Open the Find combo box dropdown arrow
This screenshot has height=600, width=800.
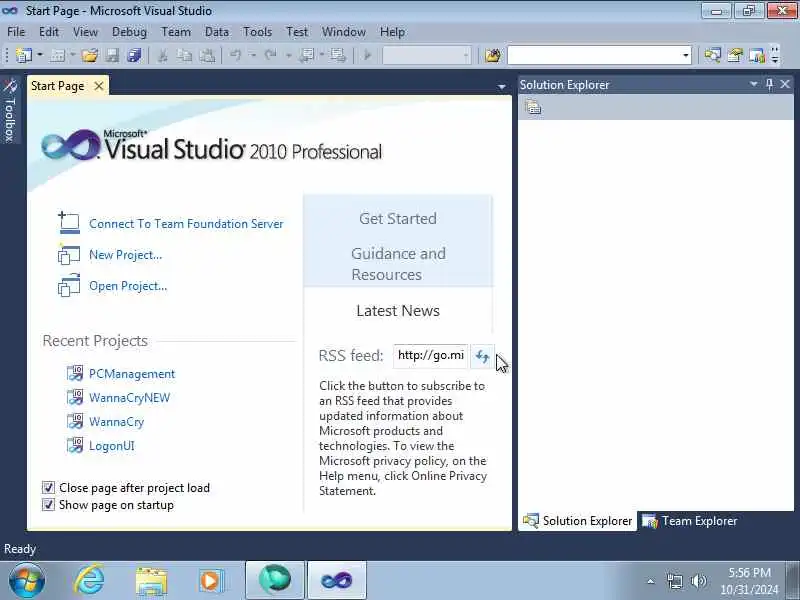(686, 55)
